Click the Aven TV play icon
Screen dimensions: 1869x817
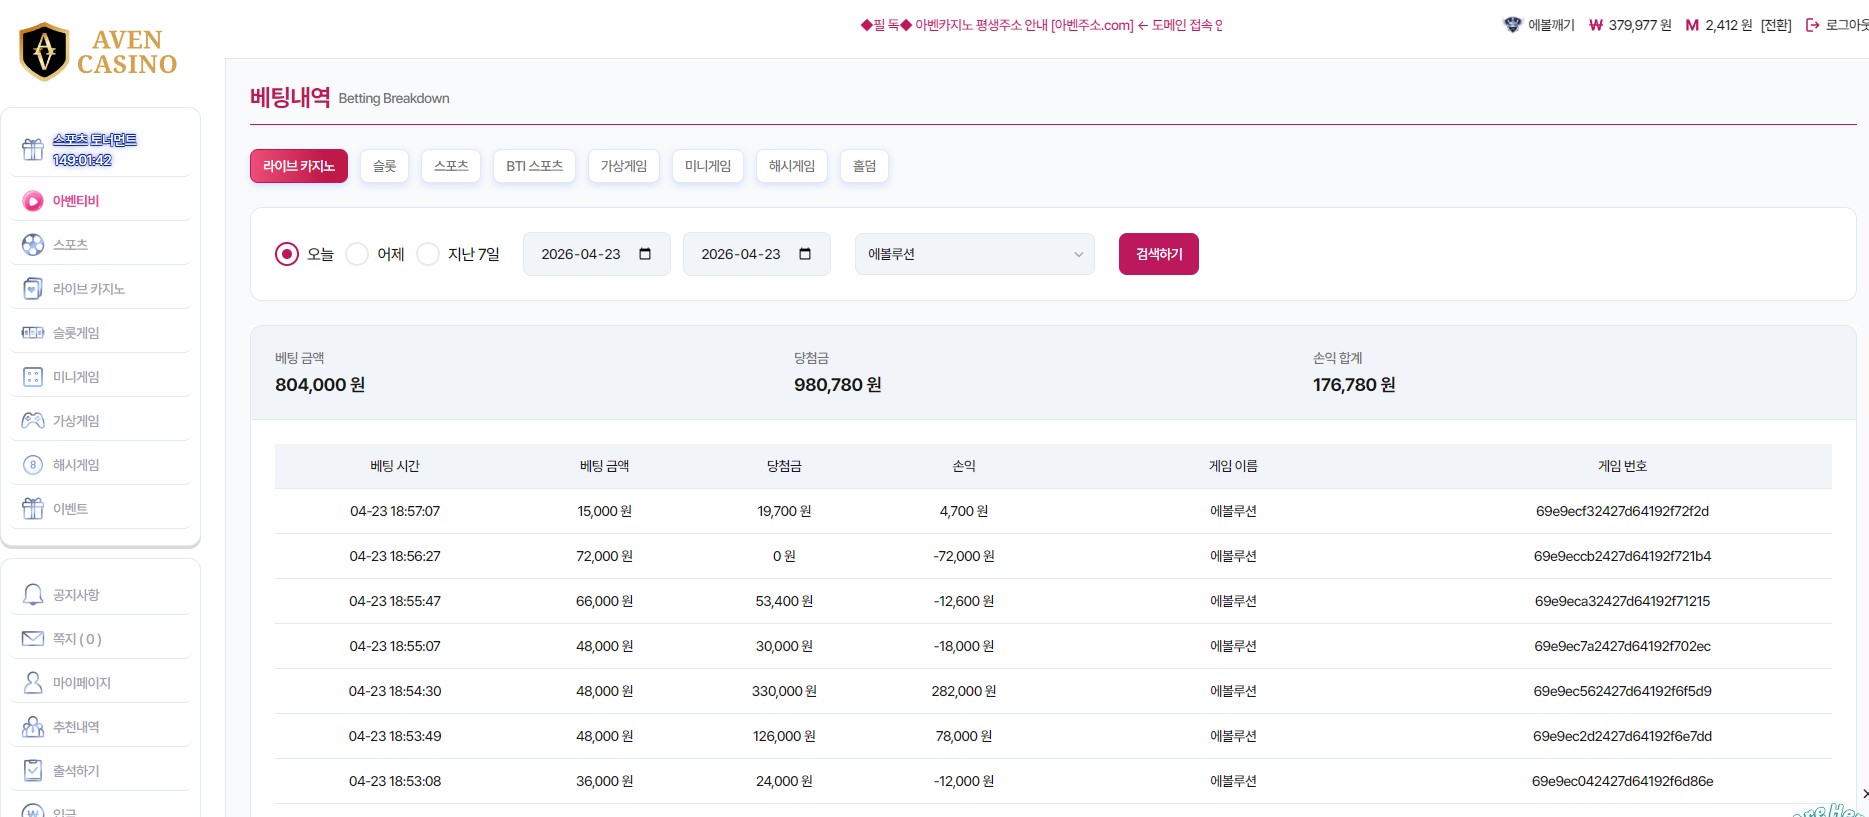pos(33,201)
